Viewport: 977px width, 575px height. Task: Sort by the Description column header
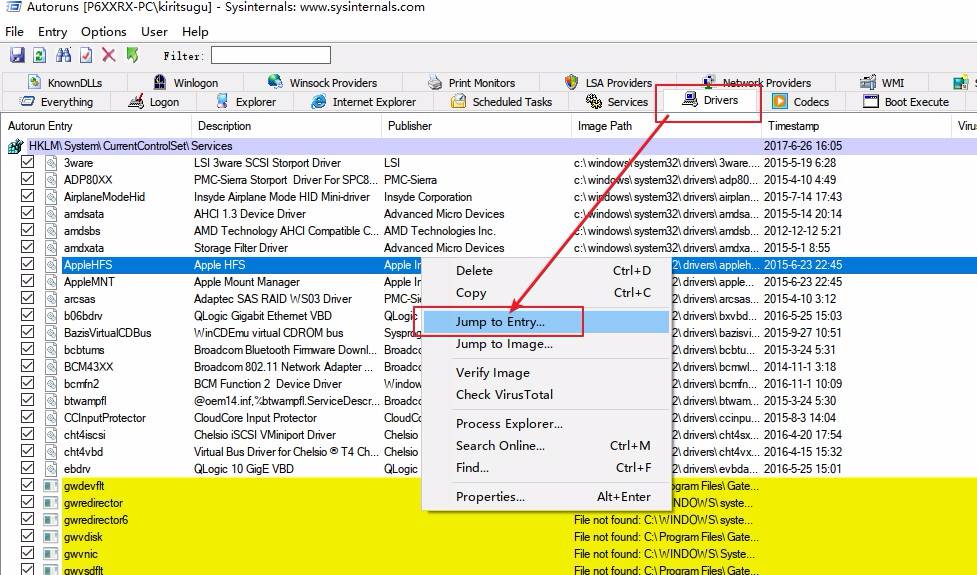pos(287,126)
